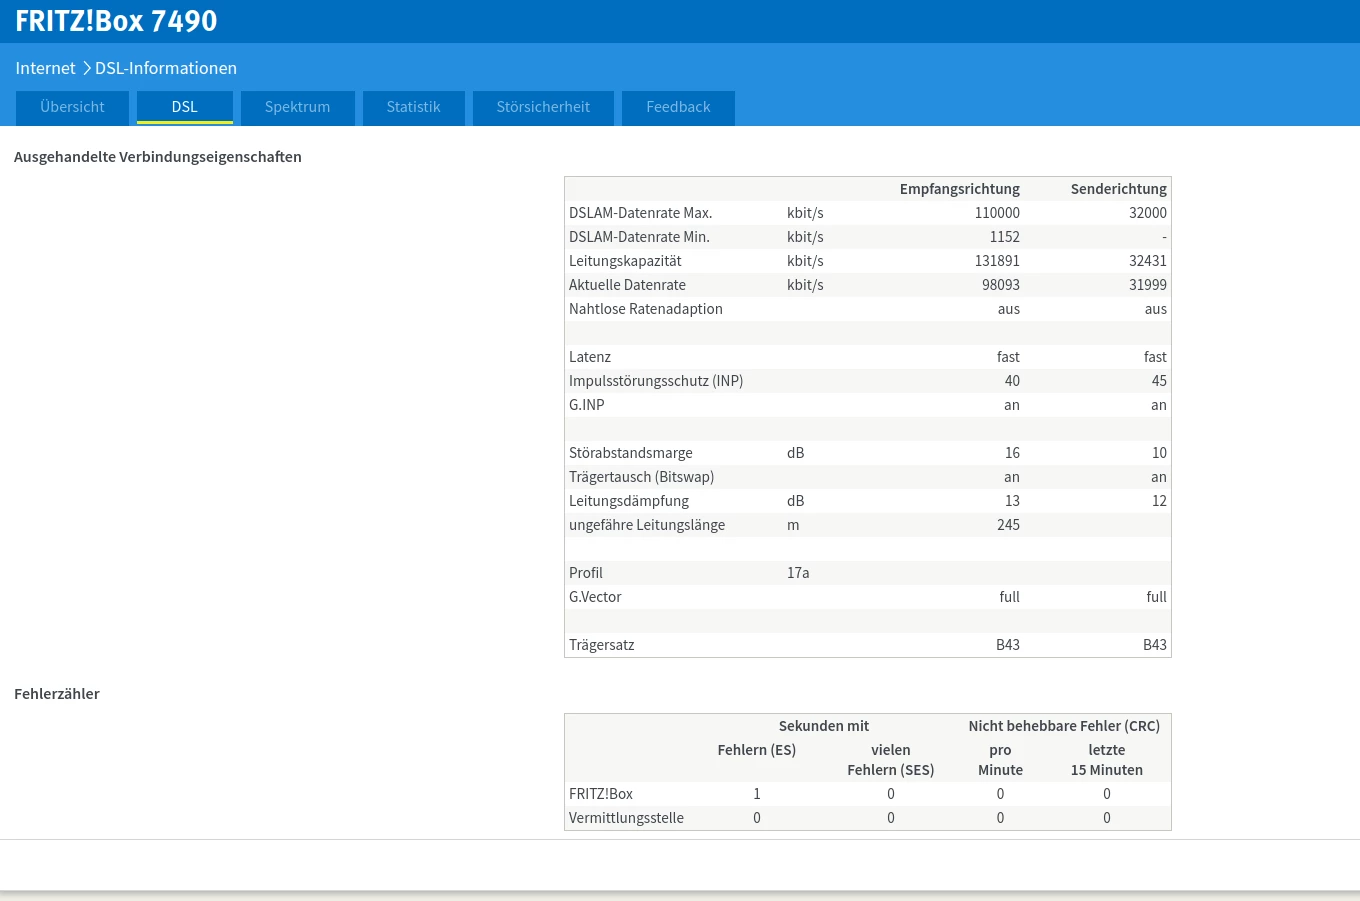
Task: Select the Leitungskapazität row label
Action: (x=625, y=261)
